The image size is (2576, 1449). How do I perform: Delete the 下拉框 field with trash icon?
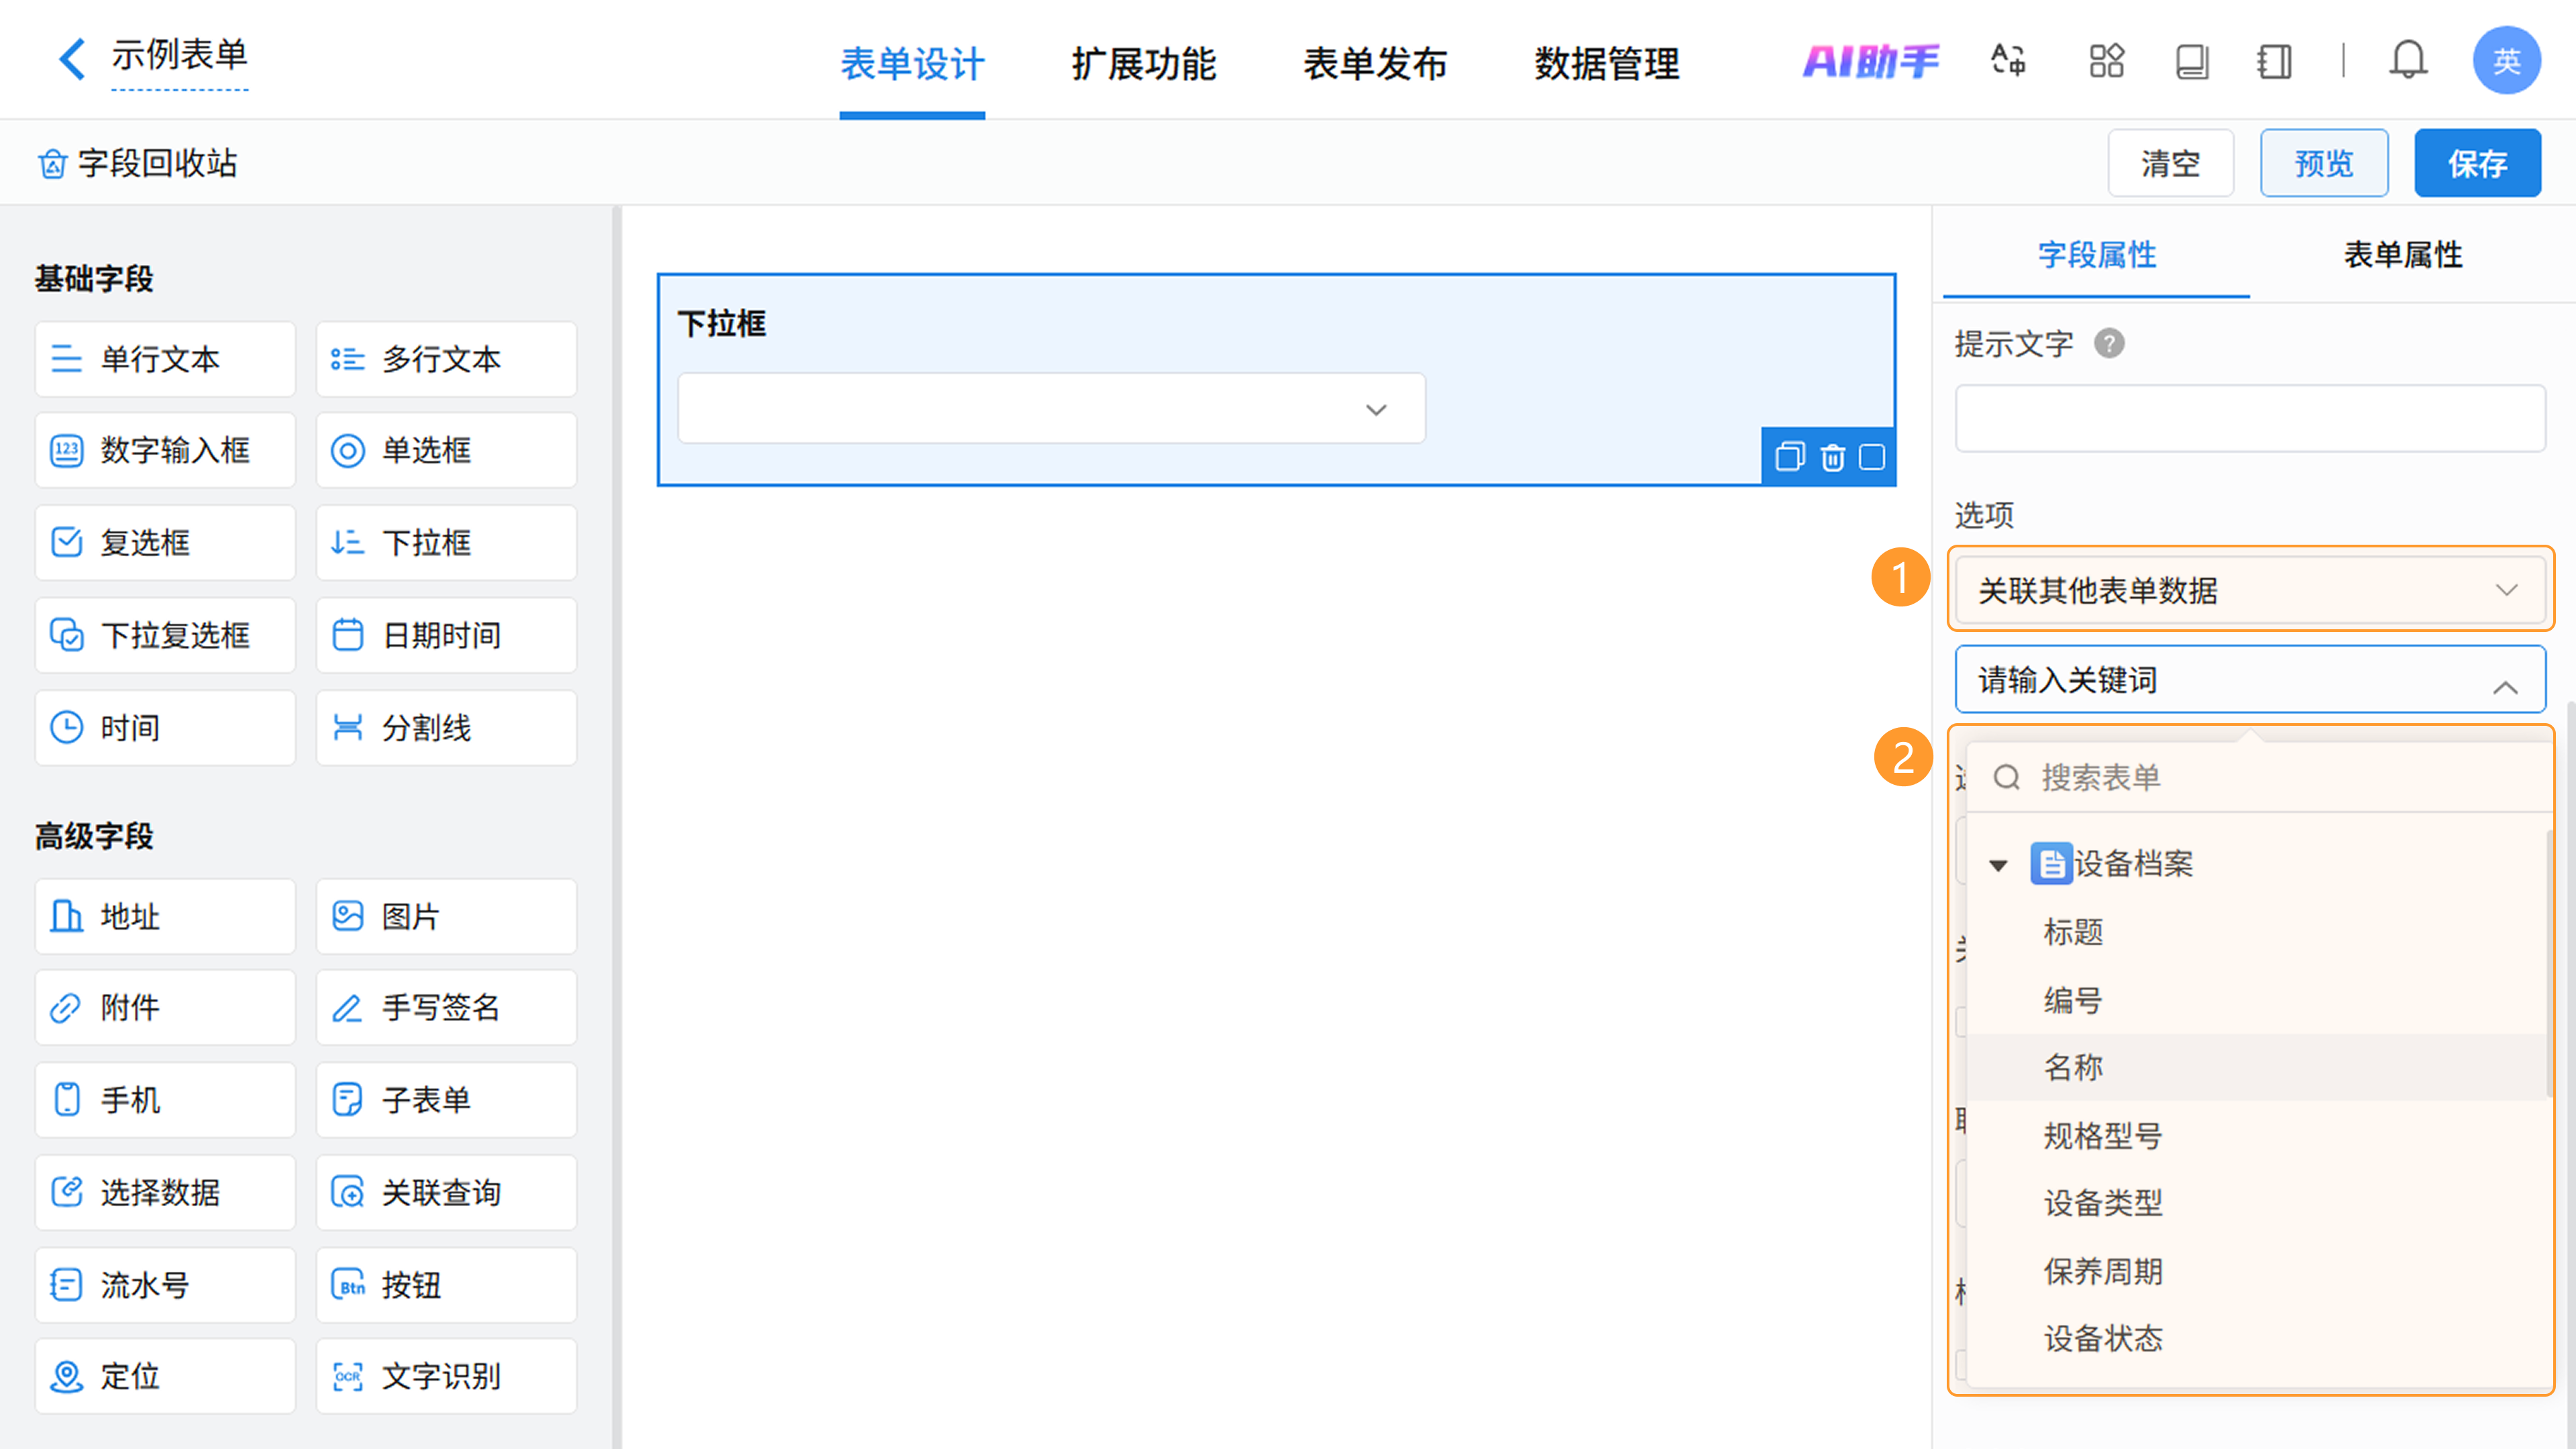click(x=1832, y=457)
